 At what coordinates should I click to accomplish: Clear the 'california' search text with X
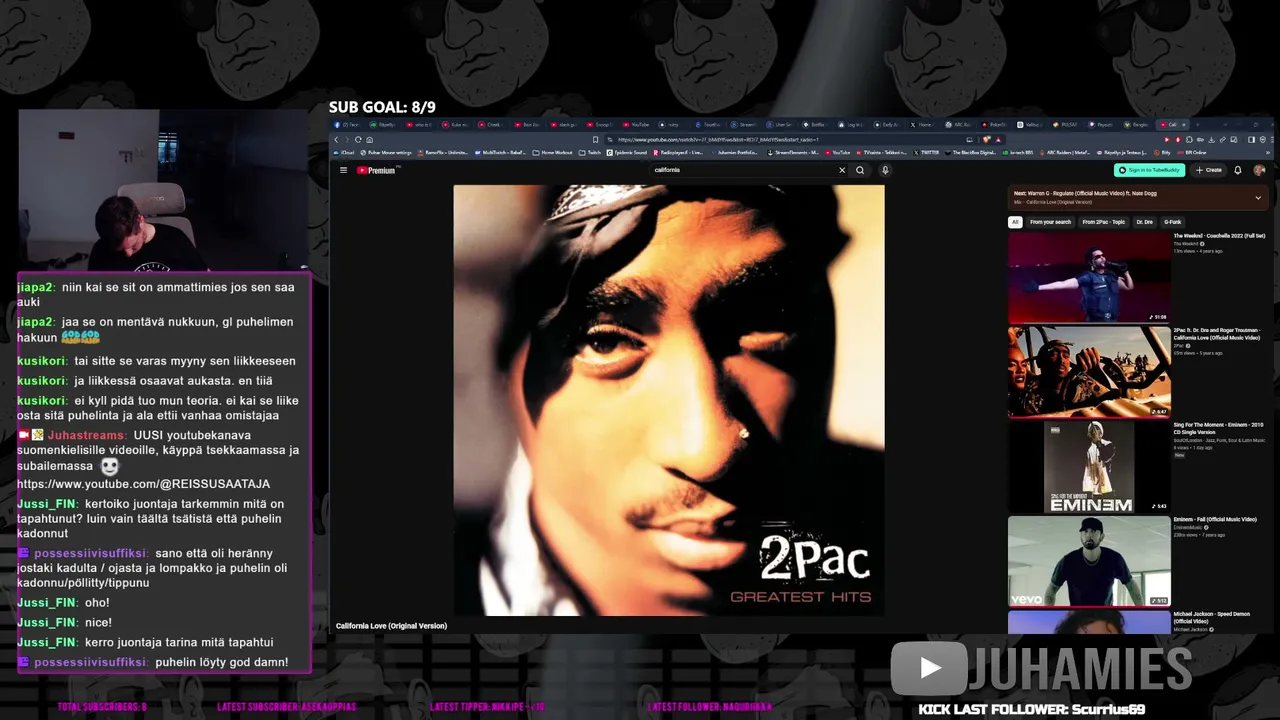[x=842, y=170]
